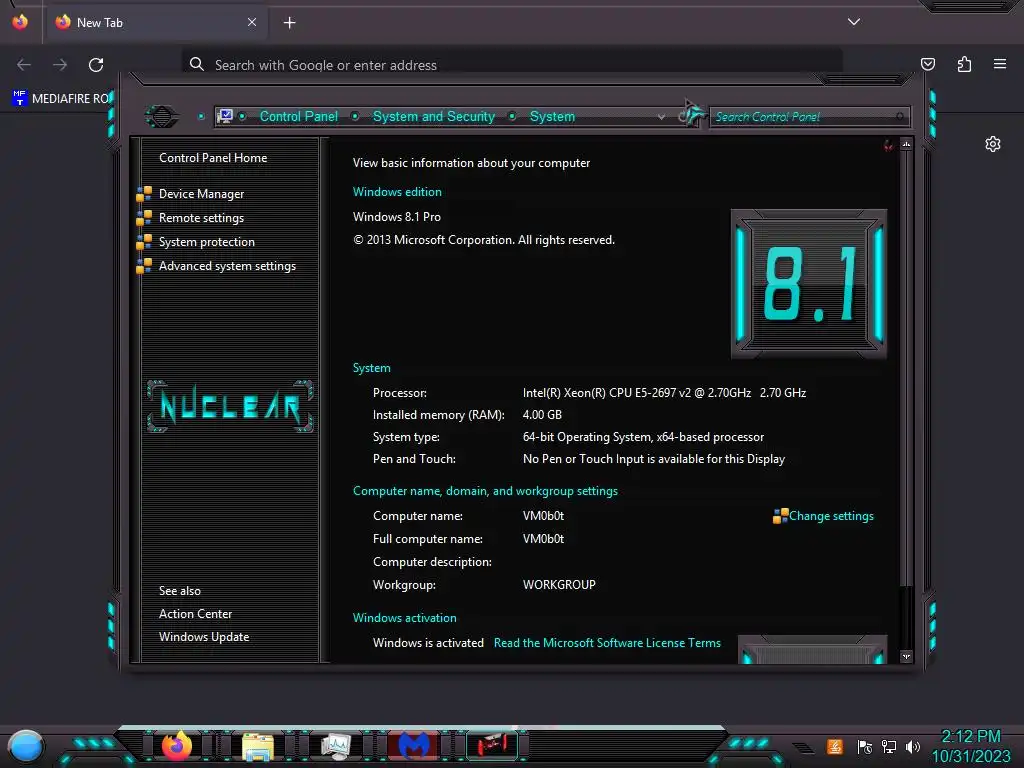The width and height of the screenshot is (1024, 768).
Task: Expand the dropdown before System breadcrumb
Action: [513, 116]
